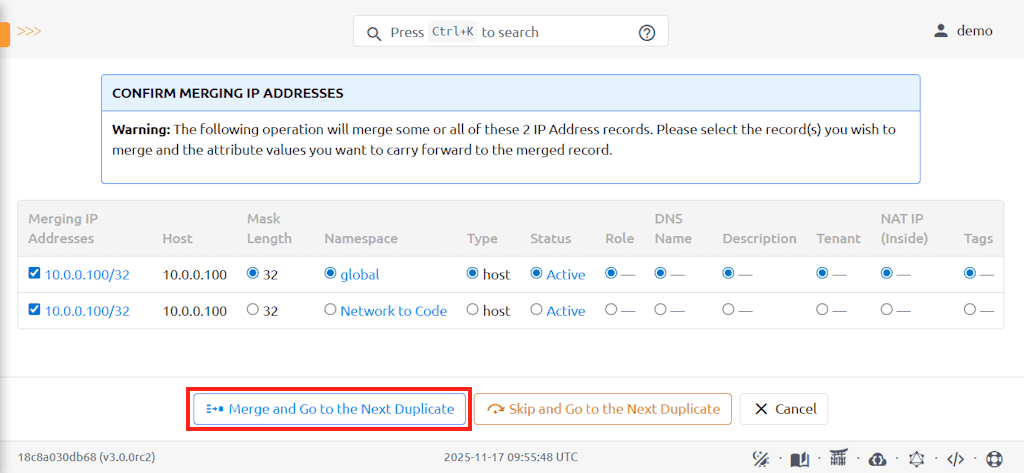Click Skip and Go to the Next Duplicate
Image resolution: width=1024 pixels, height=473 pixels.
coord(603,409)
